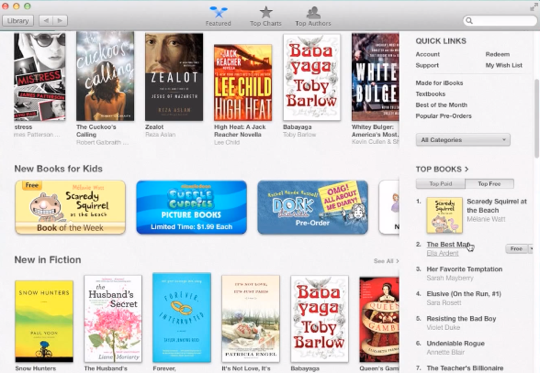Open the Queen's Gambit cover

coord(379,320)
